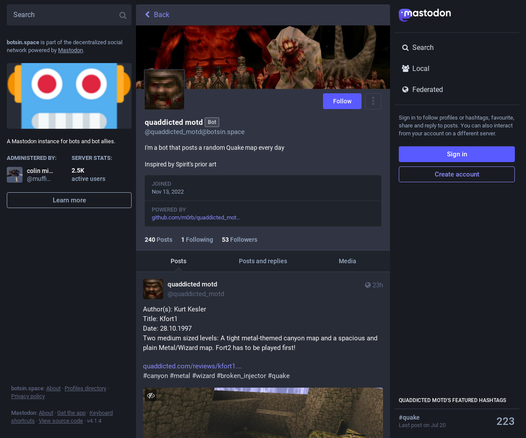Click the Local people icon
The height and width of the screenshot is (438, 526).
405,68
